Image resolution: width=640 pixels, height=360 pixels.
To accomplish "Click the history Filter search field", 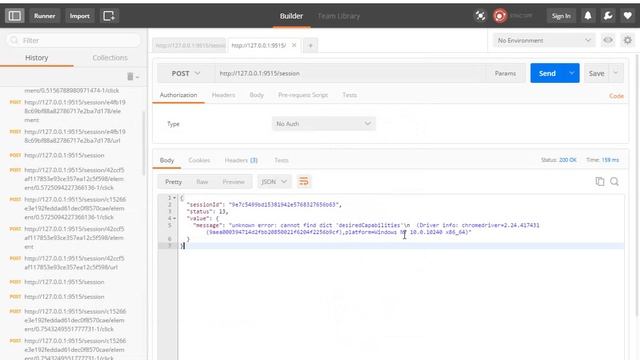I will pos(73,40).
